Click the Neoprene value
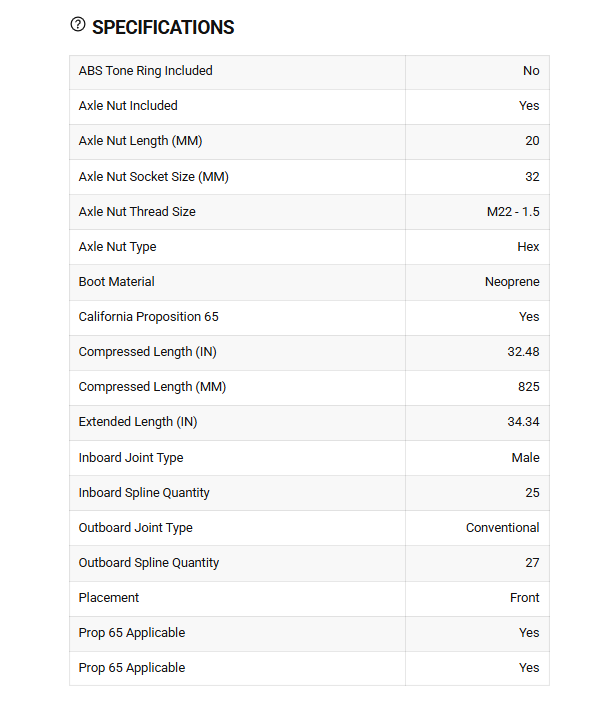The height and width of the screenshot is (706, 612). [x=512, y=282]
